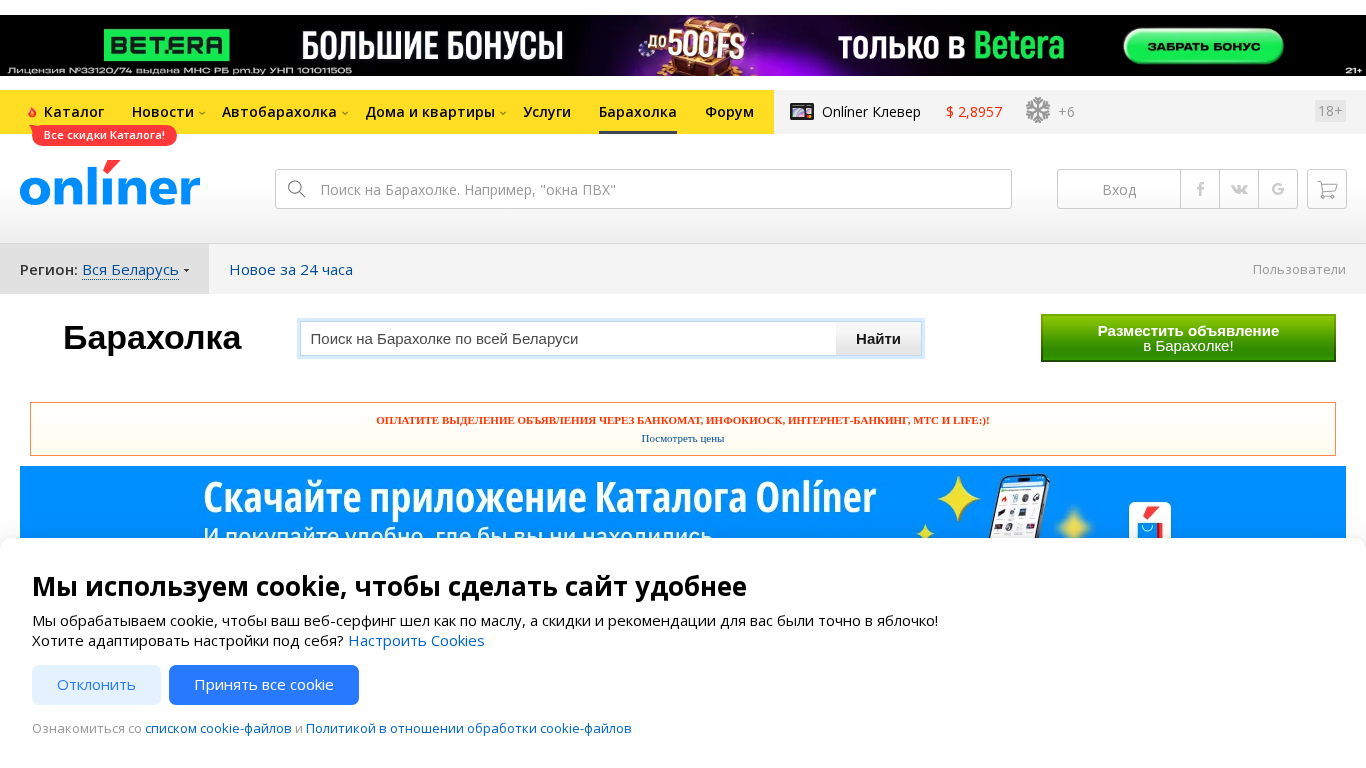Open Onliner Клевер card icon
The width and height of the screenshot is (1366, 768).
point(802,112)
